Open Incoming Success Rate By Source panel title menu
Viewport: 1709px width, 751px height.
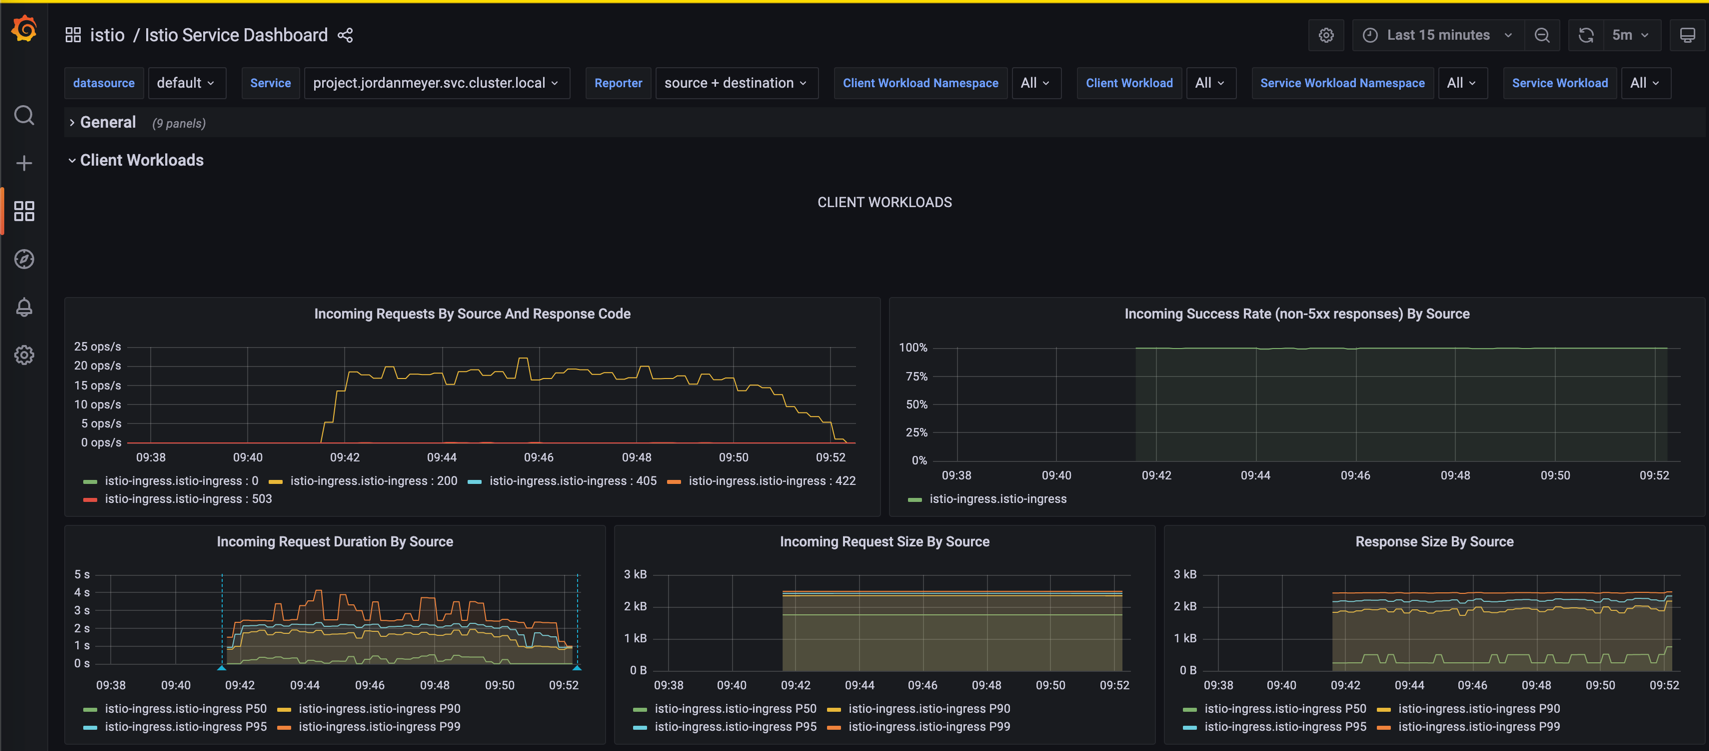pos(1297,314)
